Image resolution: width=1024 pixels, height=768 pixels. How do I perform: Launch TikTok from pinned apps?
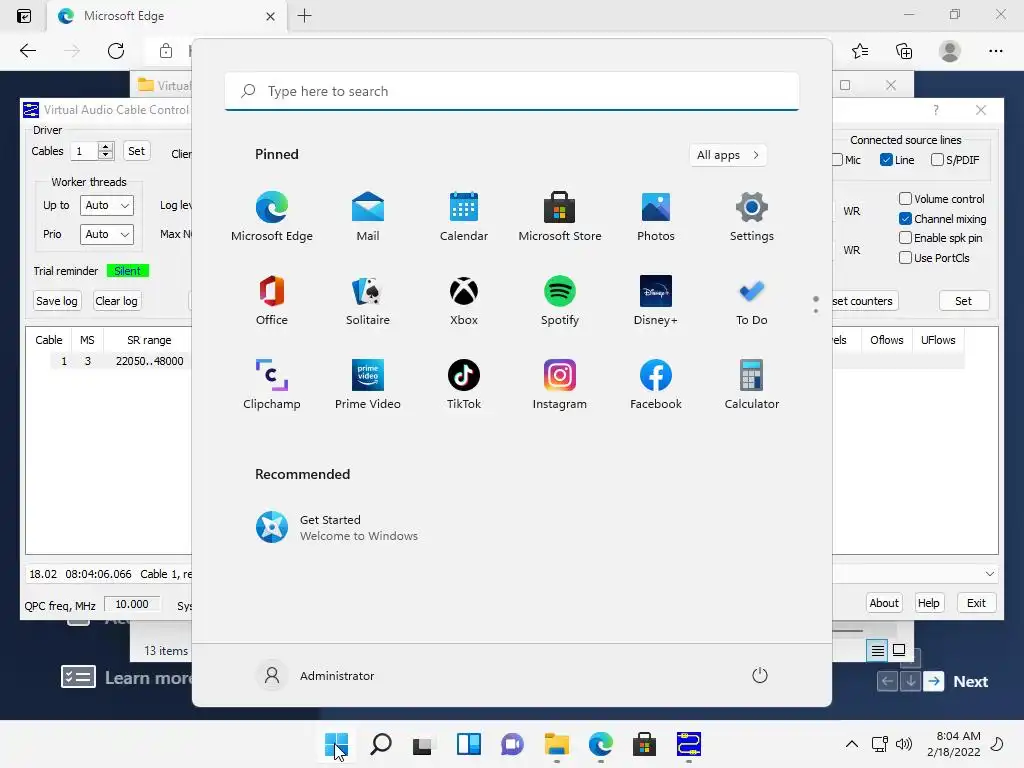coord(464,384)
